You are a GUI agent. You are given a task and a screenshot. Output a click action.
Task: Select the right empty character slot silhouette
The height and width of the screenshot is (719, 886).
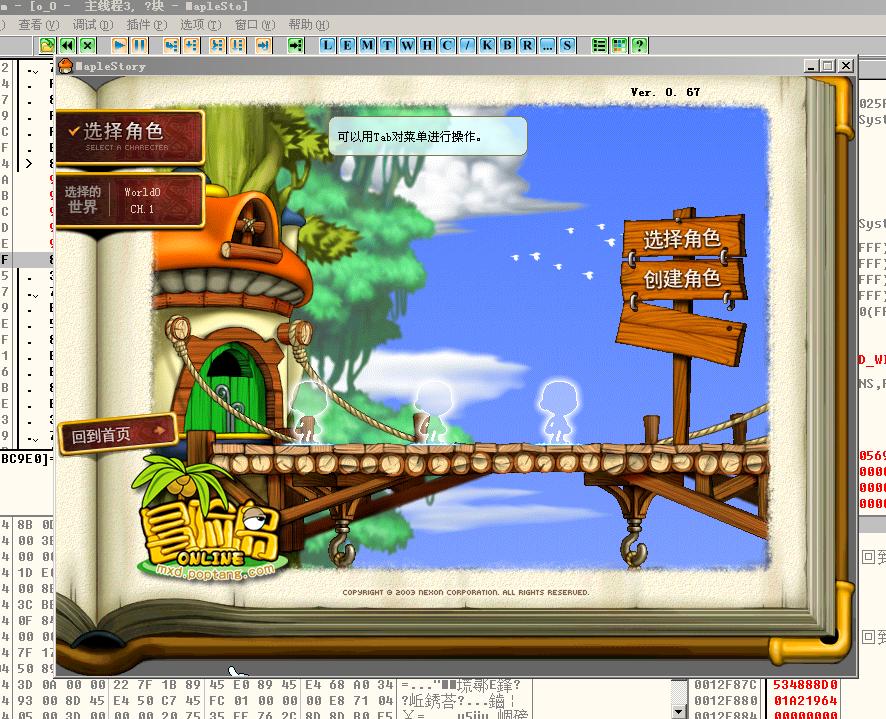pos(558,413)
